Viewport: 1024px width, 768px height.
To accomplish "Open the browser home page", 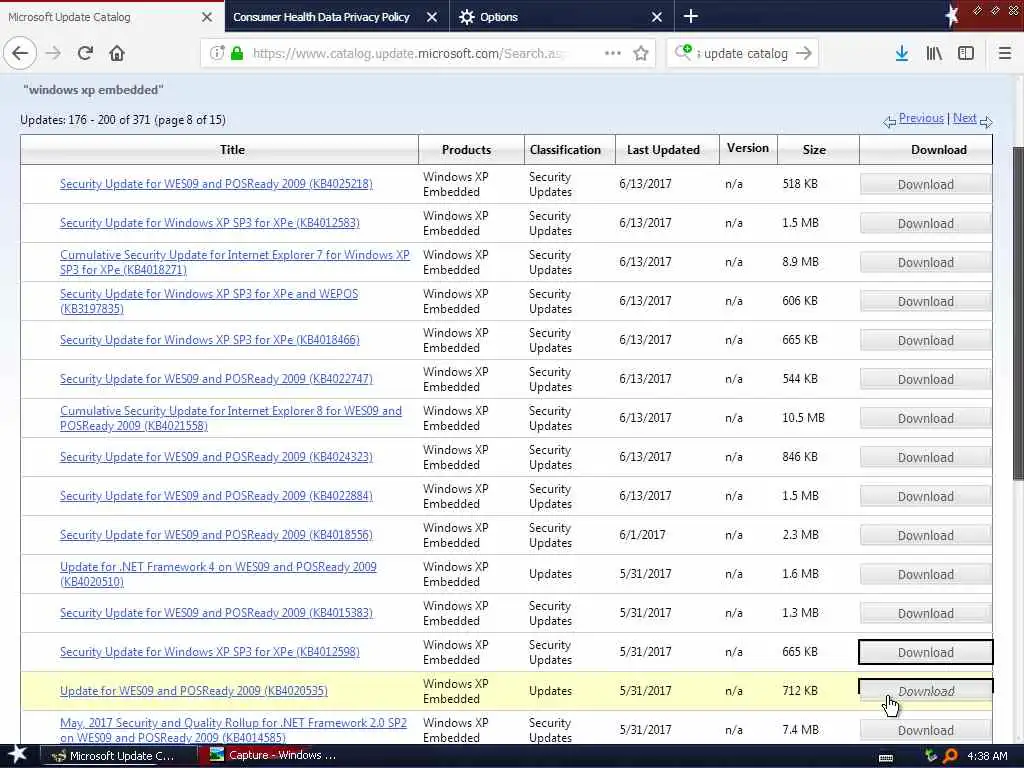I will 117,54.
